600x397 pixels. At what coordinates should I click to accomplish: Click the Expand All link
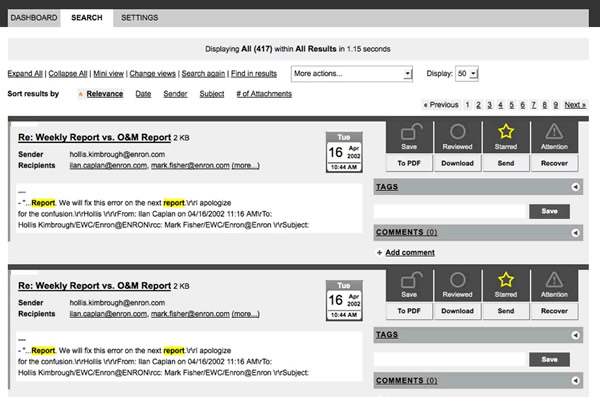point(25,74)
